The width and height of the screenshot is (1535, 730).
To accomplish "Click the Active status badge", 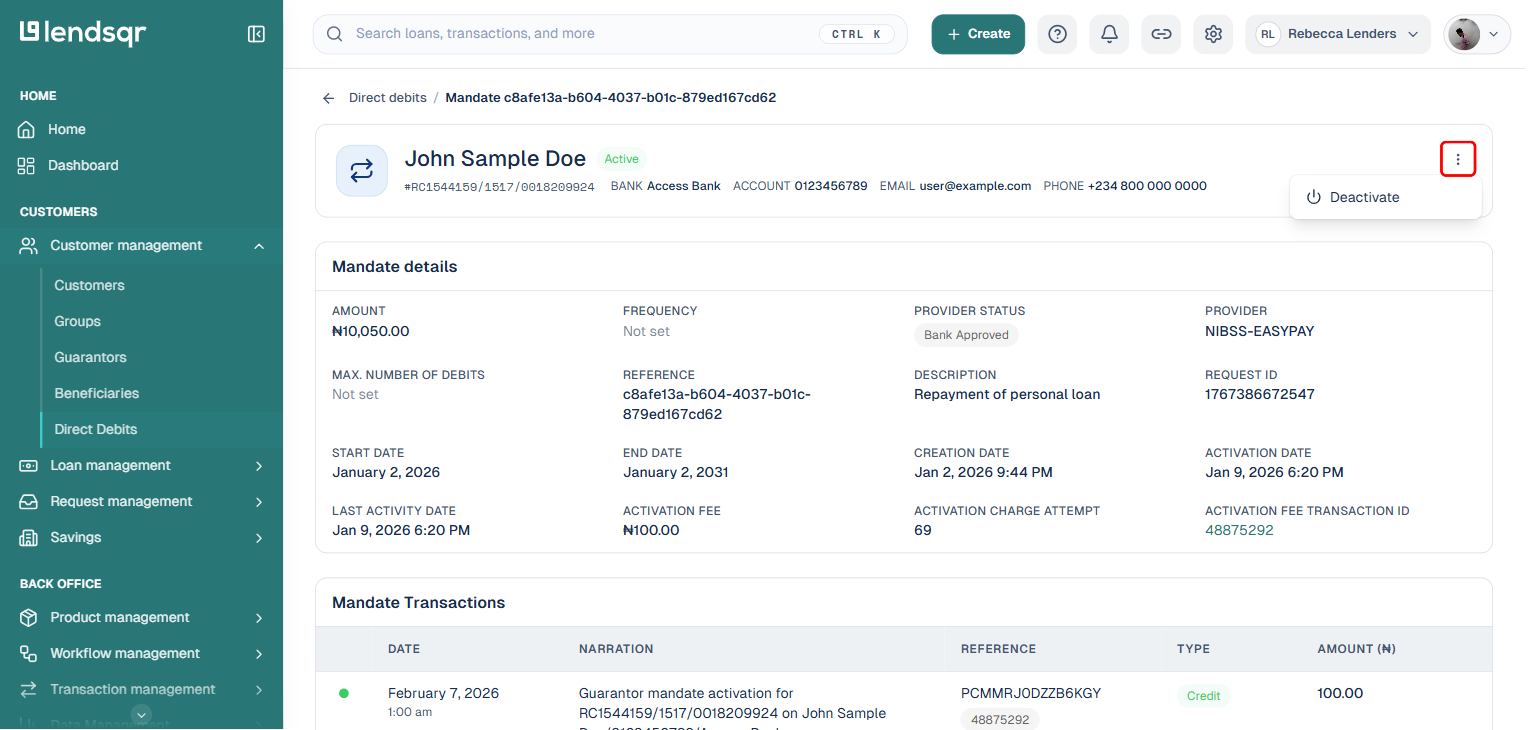I will (x=622, y=159).
